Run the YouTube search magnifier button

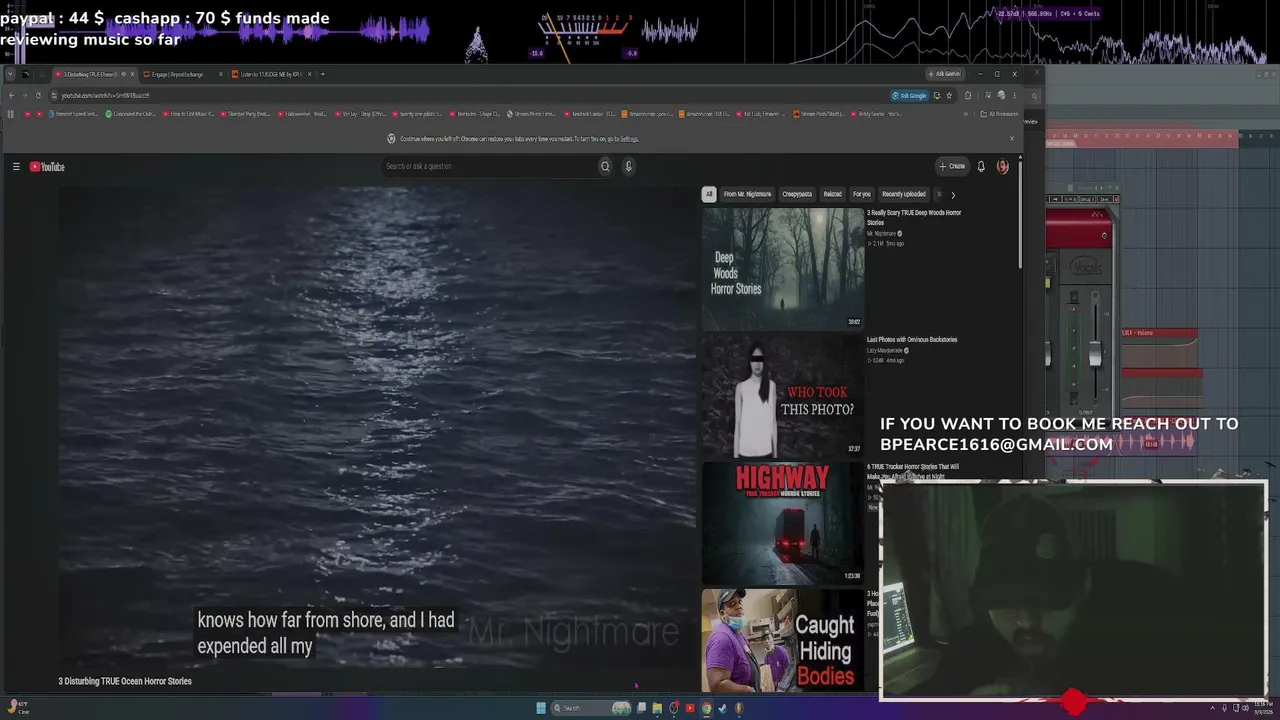pos(605,167)
